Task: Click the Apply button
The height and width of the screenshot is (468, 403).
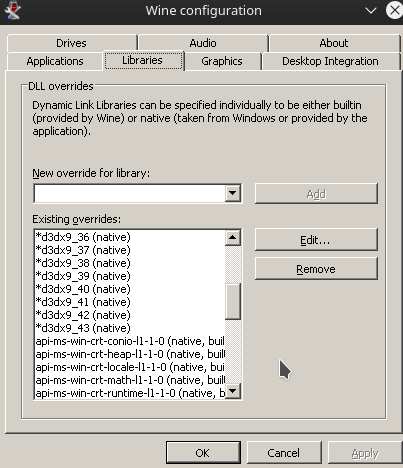Action: pyautogui.click(x=365, y=453)
